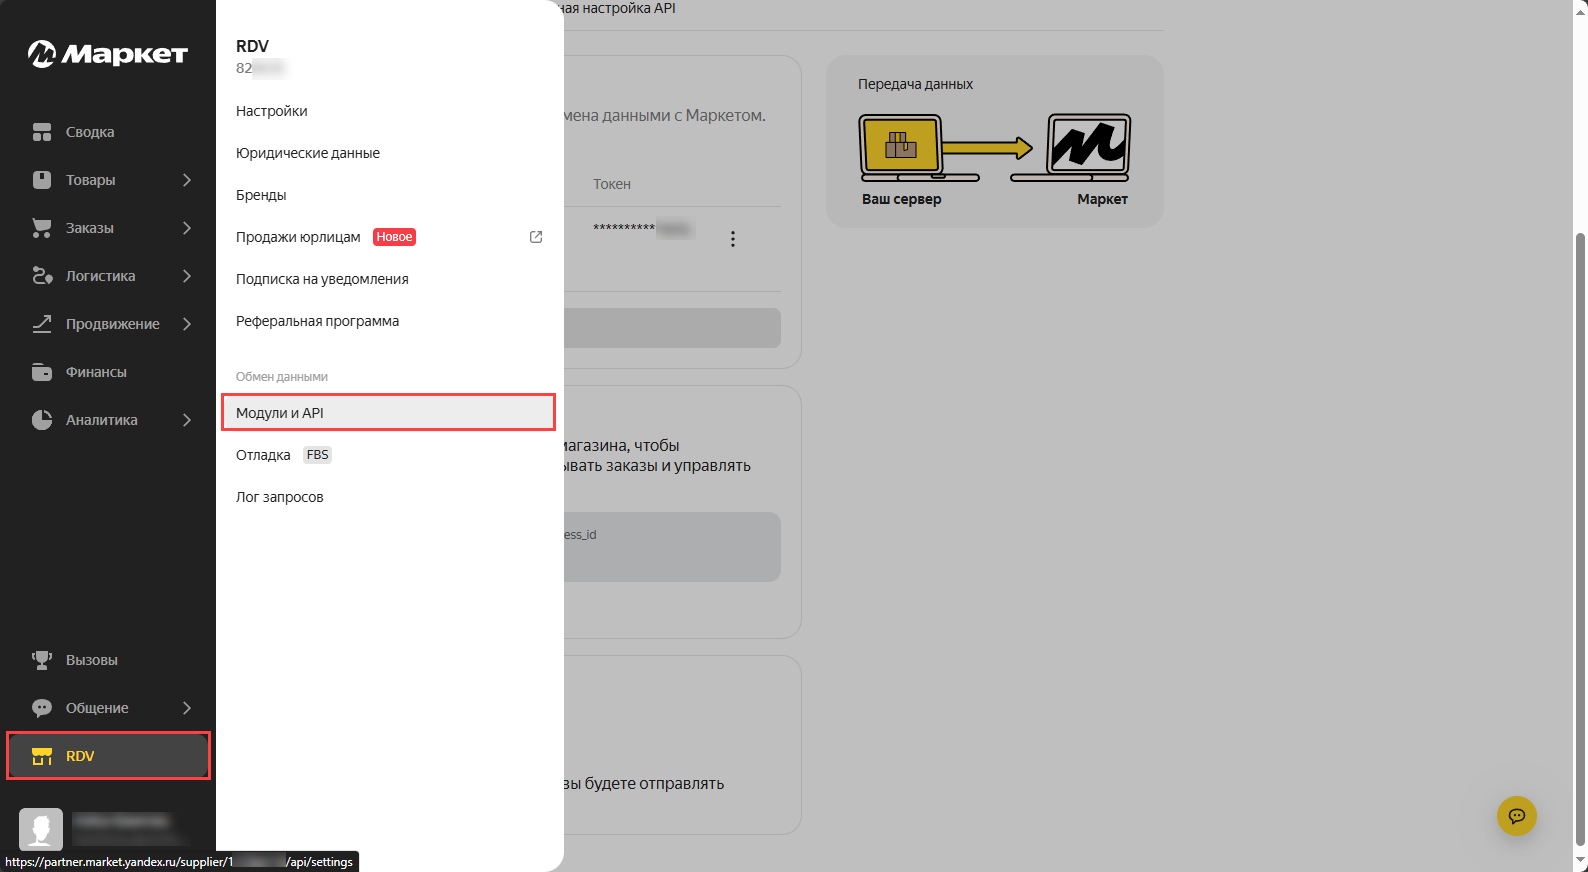The width and height of the screenshot is (1588, 872).
Task: Click the masked token value
Action: 642,229
